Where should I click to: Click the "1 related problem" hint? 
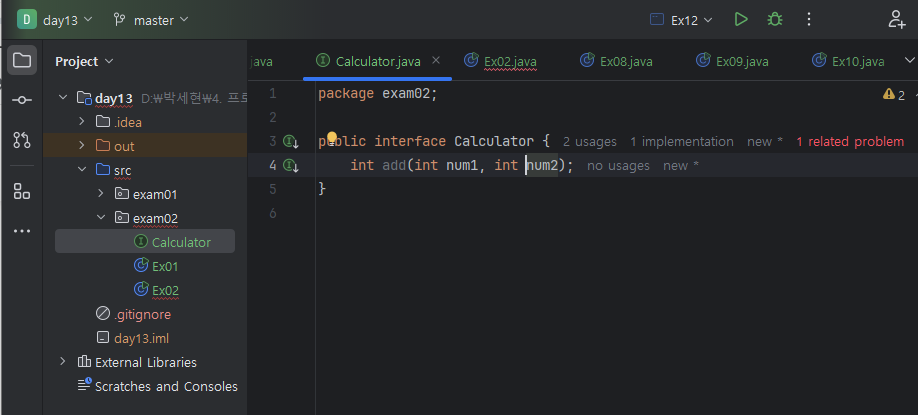pyautogui.click(x=850, y=142)
